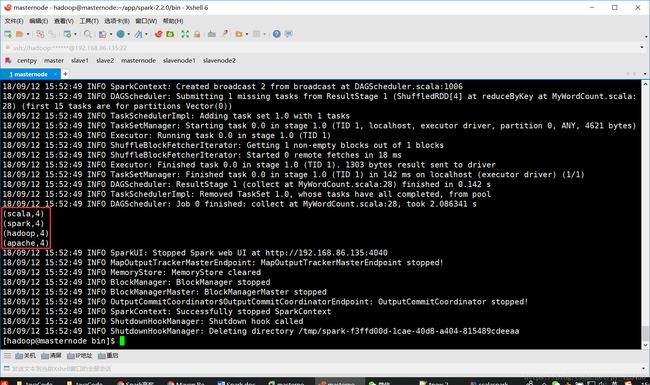
Task: Click the chat bubble feedback icon
Action: click(289, 34)
